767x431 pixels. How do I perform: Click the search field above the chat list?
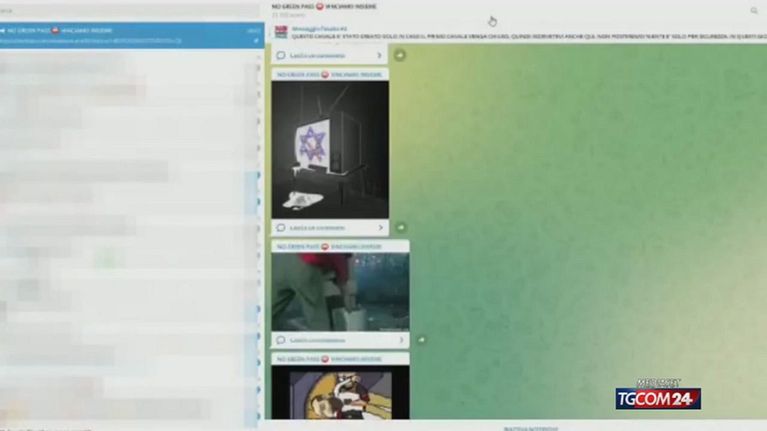tap(130, 11)
